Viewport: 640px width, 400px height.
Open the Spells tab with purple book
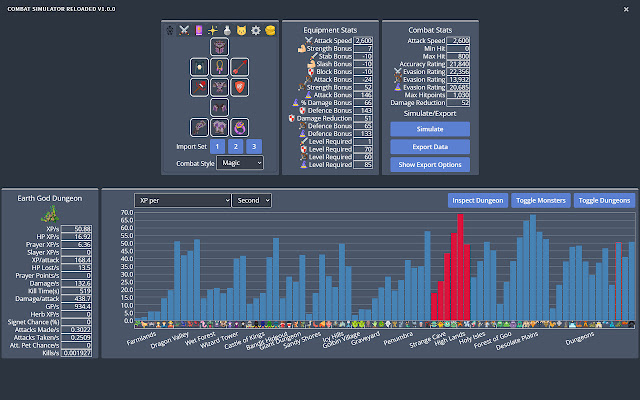[199, 30]
